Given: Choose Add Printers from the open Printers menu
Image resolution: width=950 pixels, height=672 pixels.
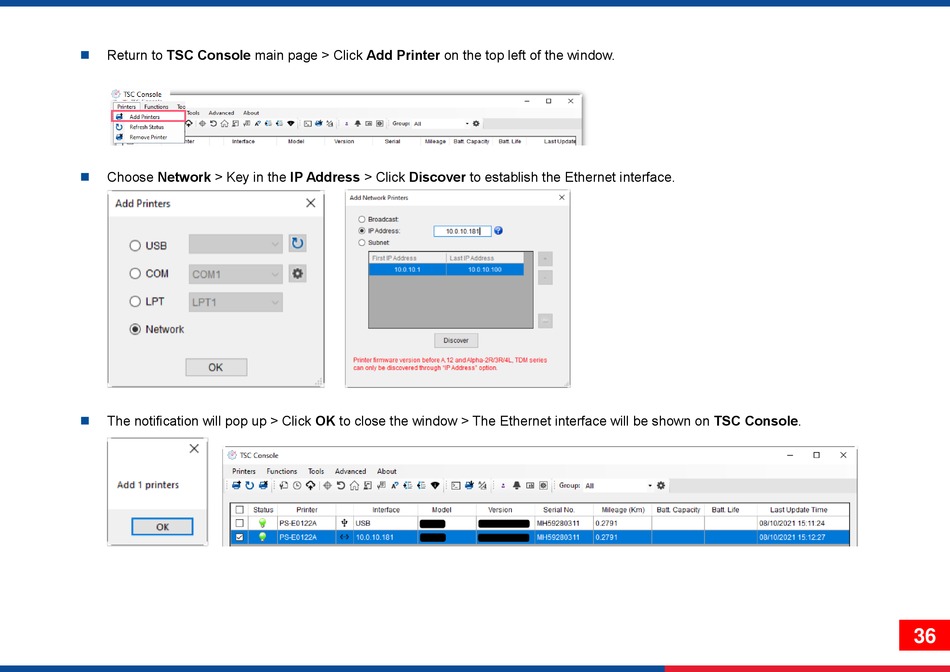Looking at the screenshot, I should point(148,116).
